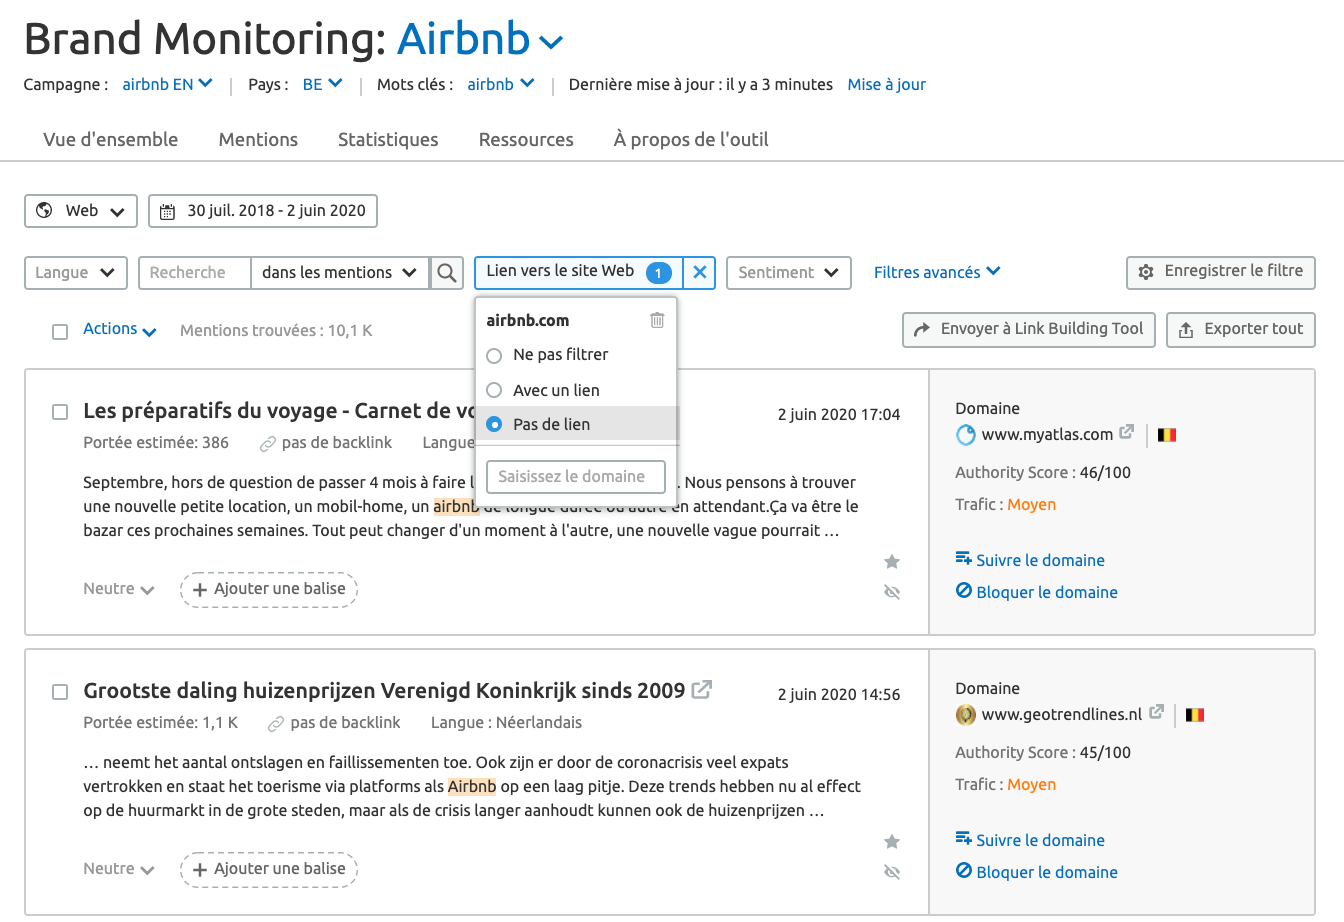This screenshot has height=922, width=1344.
Task: Hide the geotrendlines.nl mention via eye icon
Action: tap(891, 872)
